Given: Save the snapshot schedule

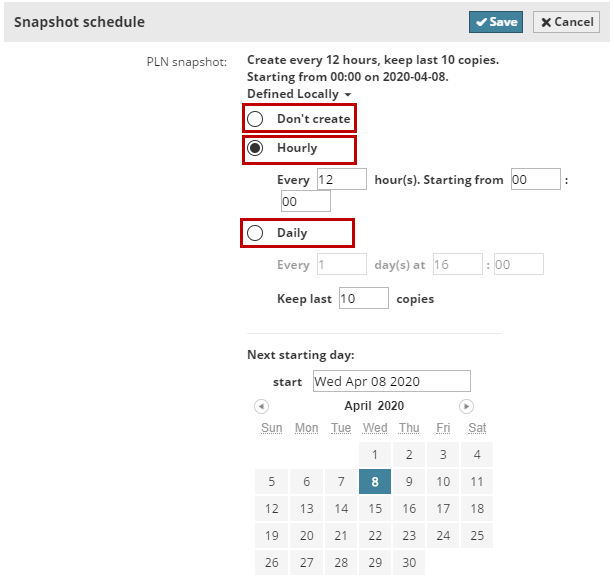Looking at the screenshot, I should tap(496, 22).
